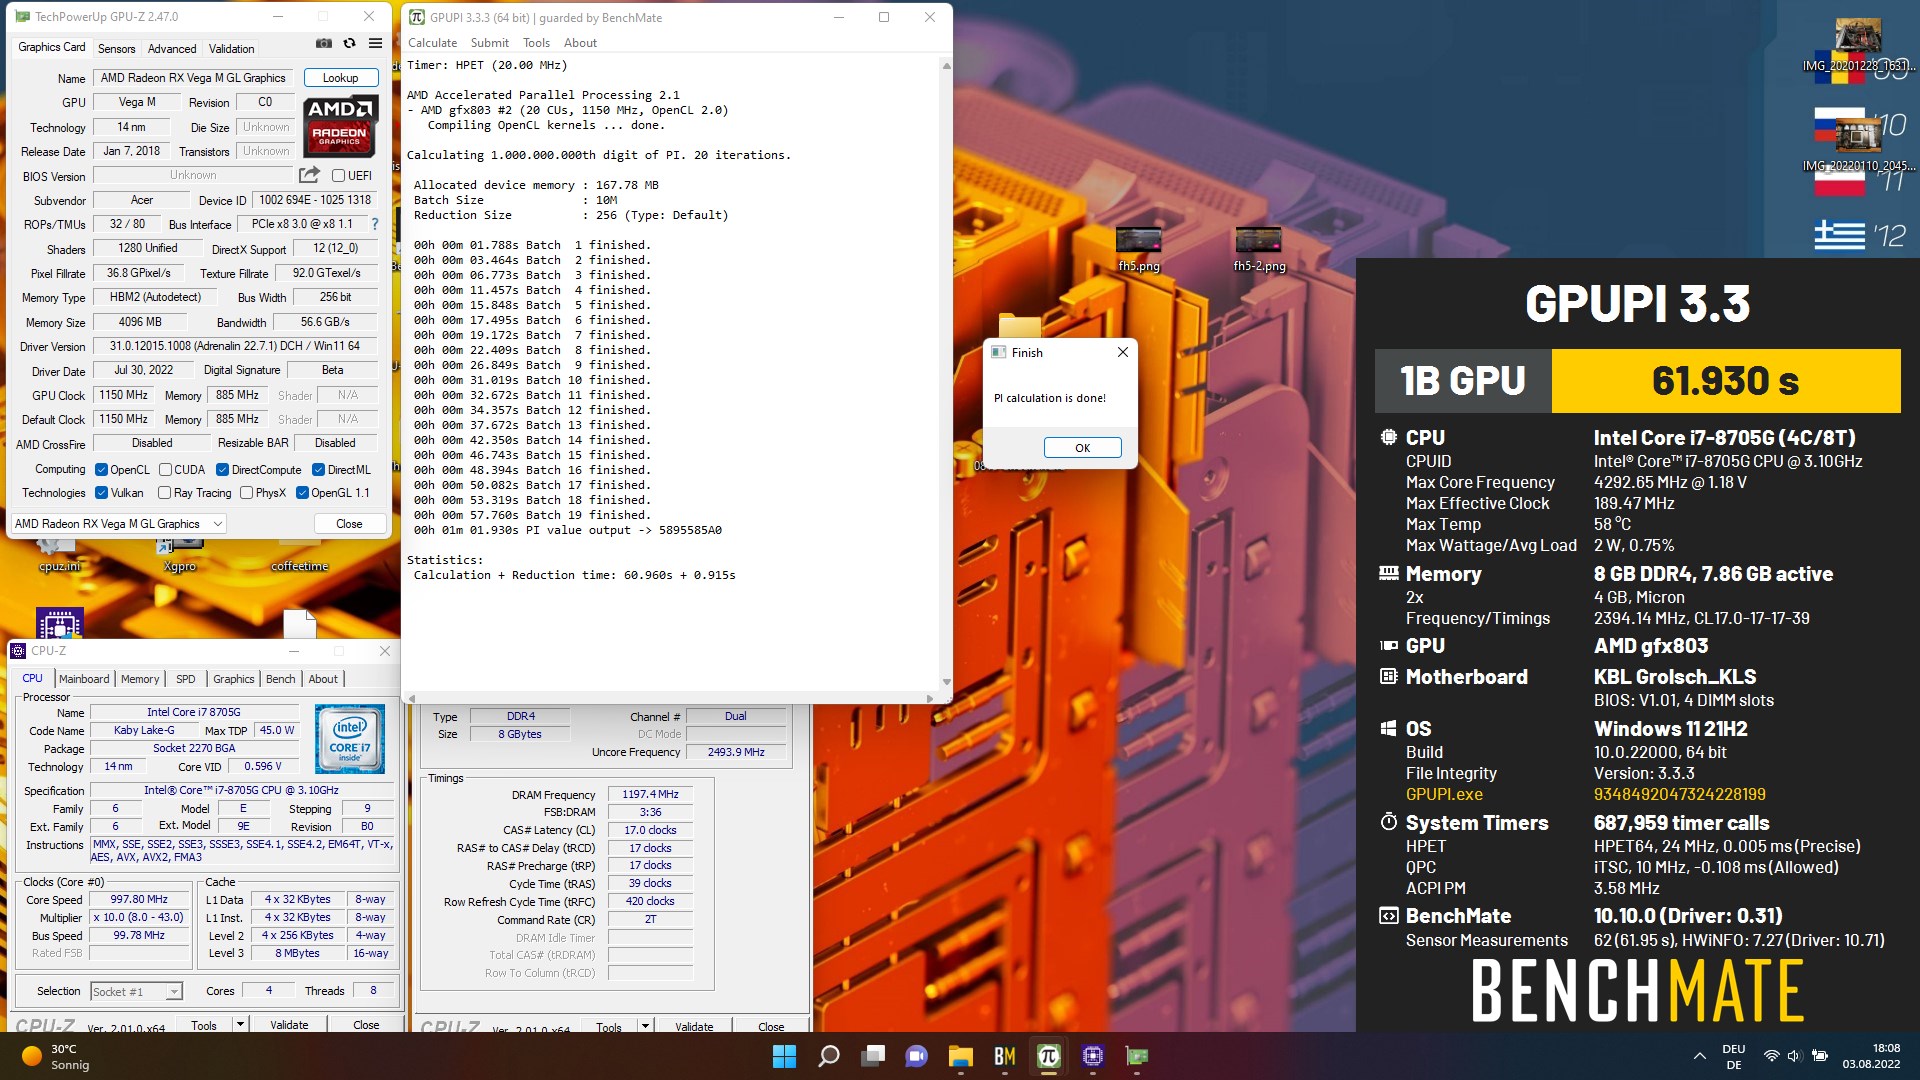
Task: Toggle the OpenCL checkbox
Action: pyautogui.click(x=101, y=470)
